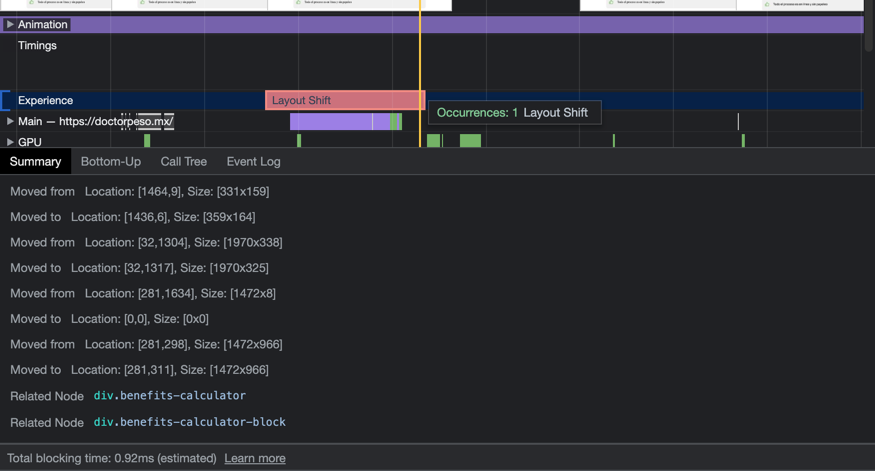This screenshot has height=471, width=875.
Task: Click the first screenshot thumbnail in filmstrip
Action: coord(56,5)
